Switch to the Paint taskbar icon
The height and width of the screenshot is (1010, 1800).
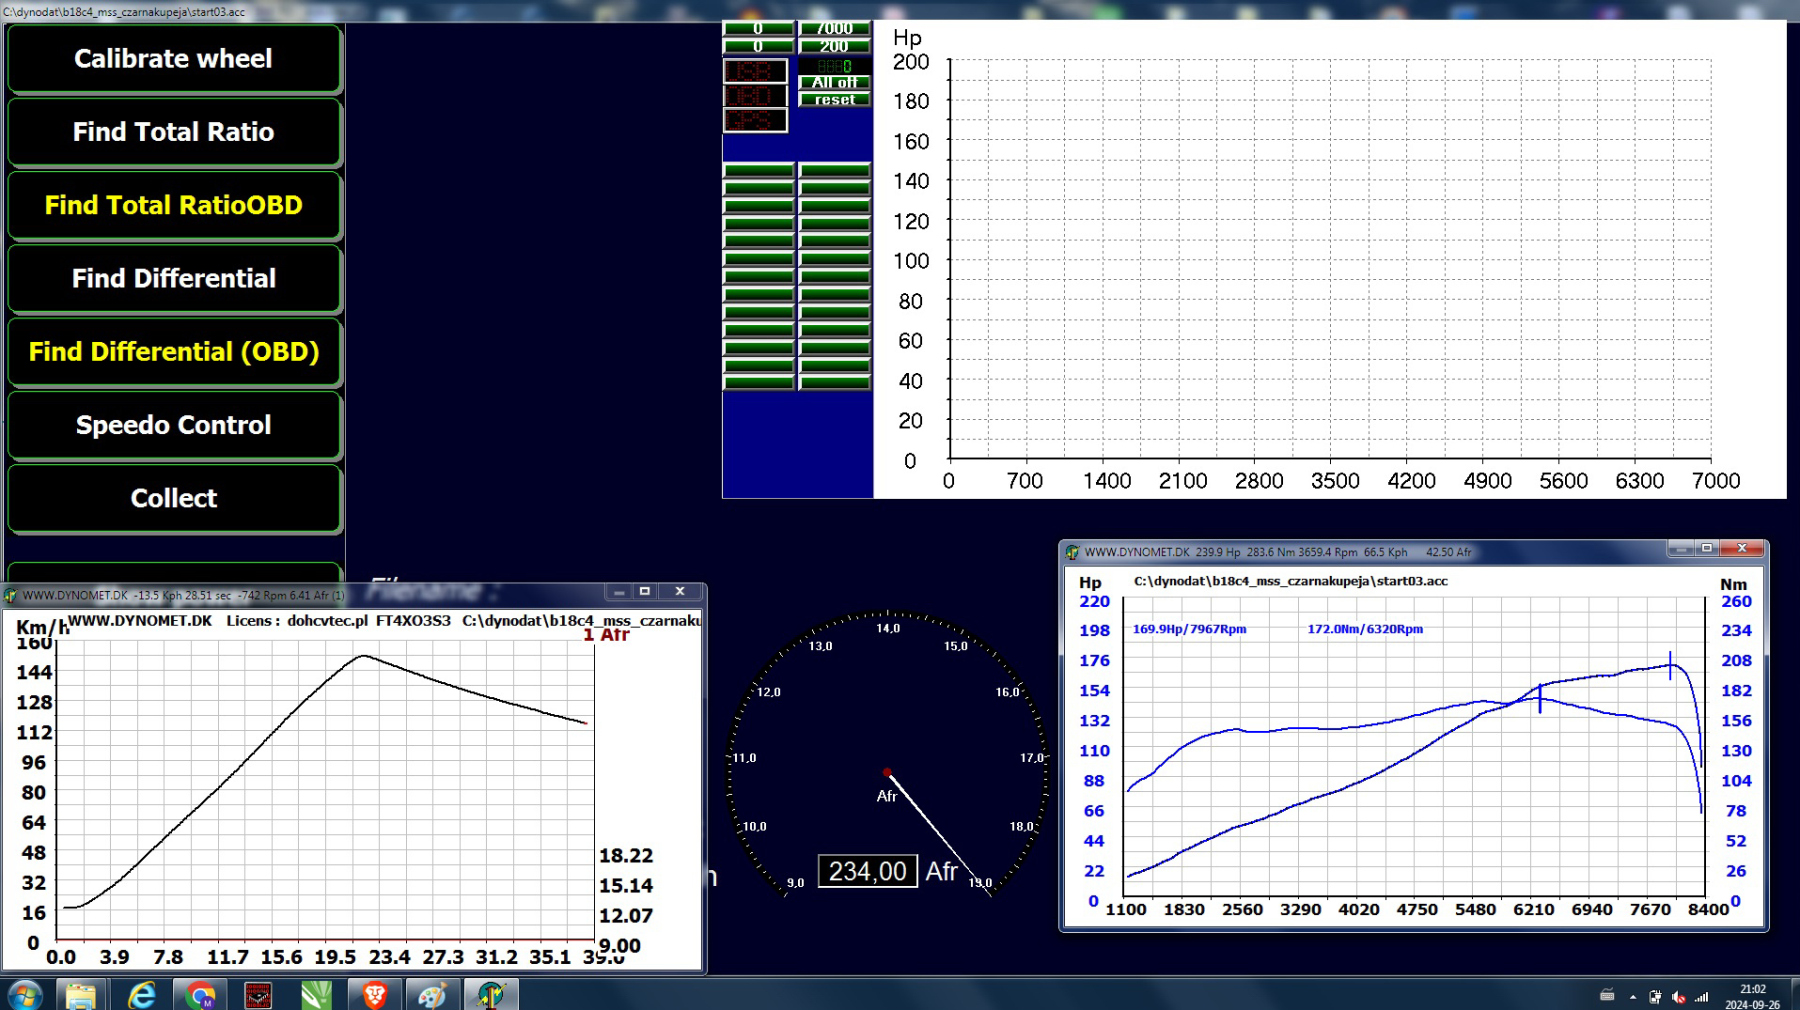(x=432, y=995)
